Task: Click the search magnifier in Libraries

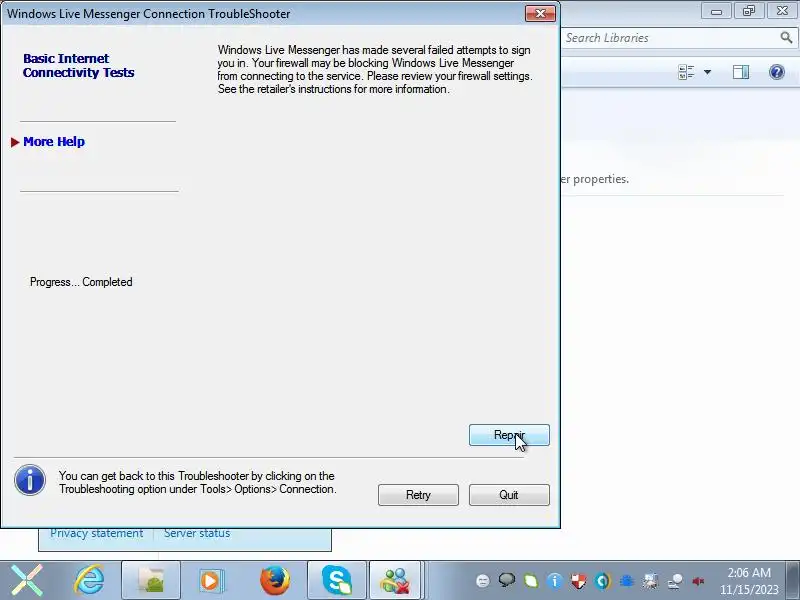Action: [786, 37]
